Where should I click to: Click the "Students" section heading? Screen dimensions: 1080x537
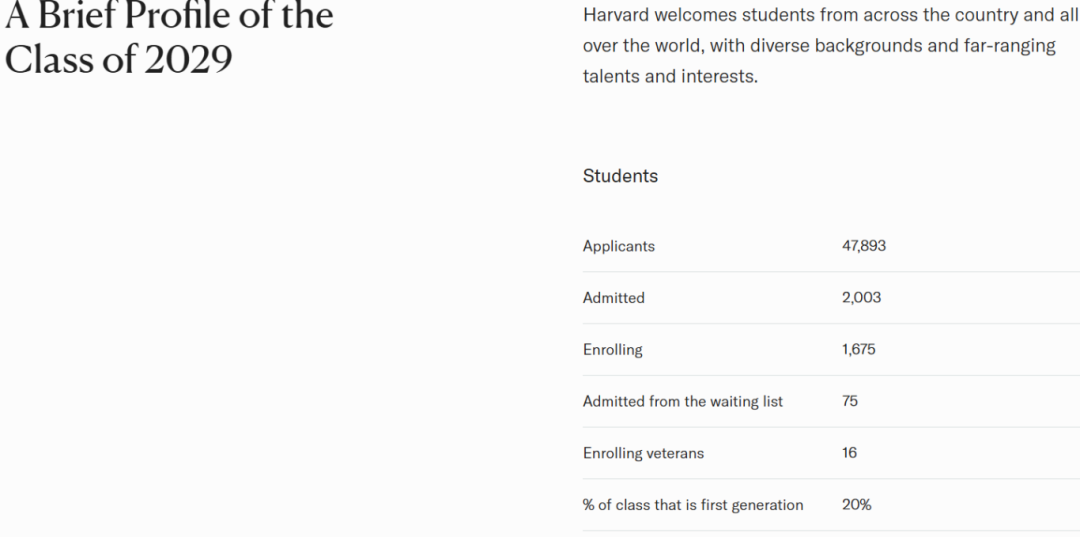pyautogui.click(x=620, y=176)
